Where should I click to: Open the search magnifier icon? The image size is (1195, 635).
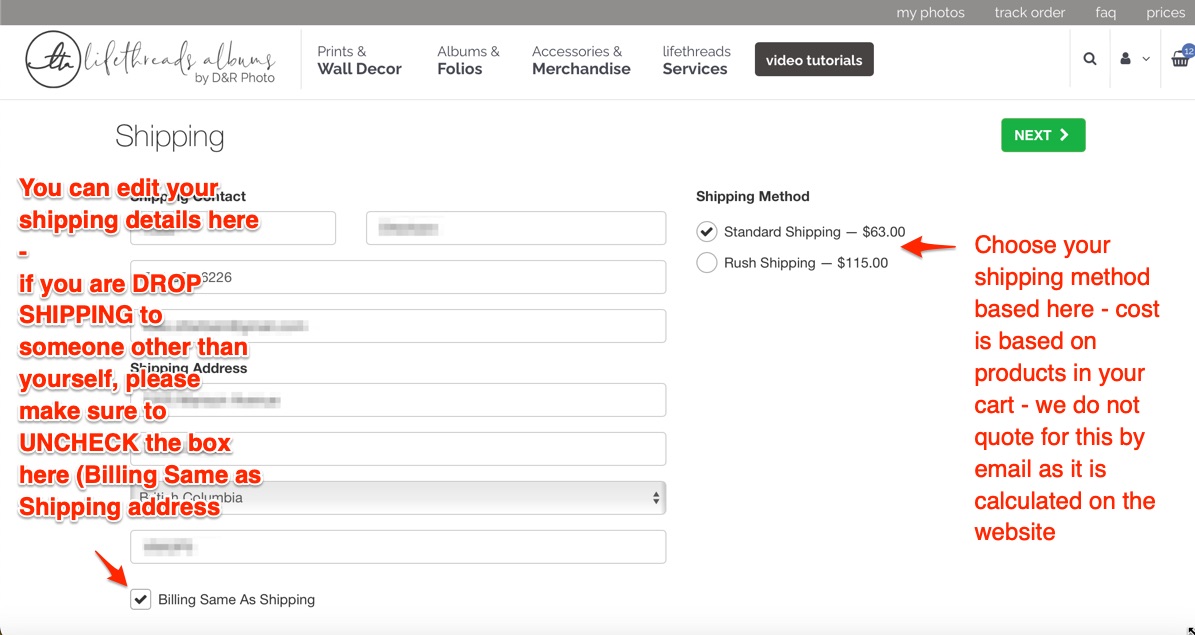(1090, 59)
